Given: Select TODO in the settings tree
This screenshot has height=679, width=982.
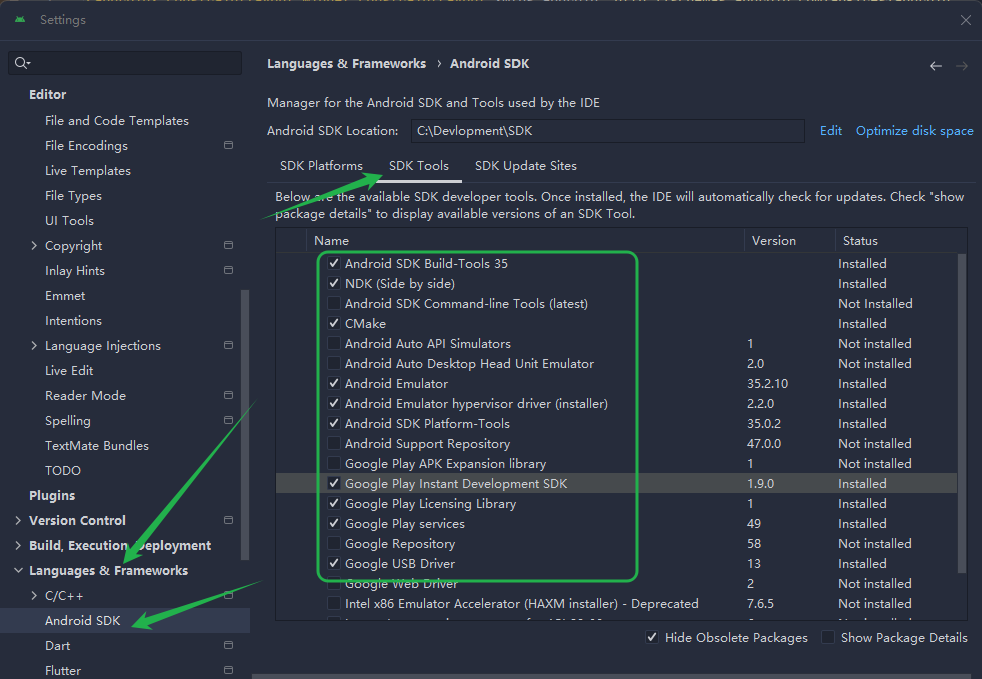Looking at the screenshot, I should click(x=63, y=471).
